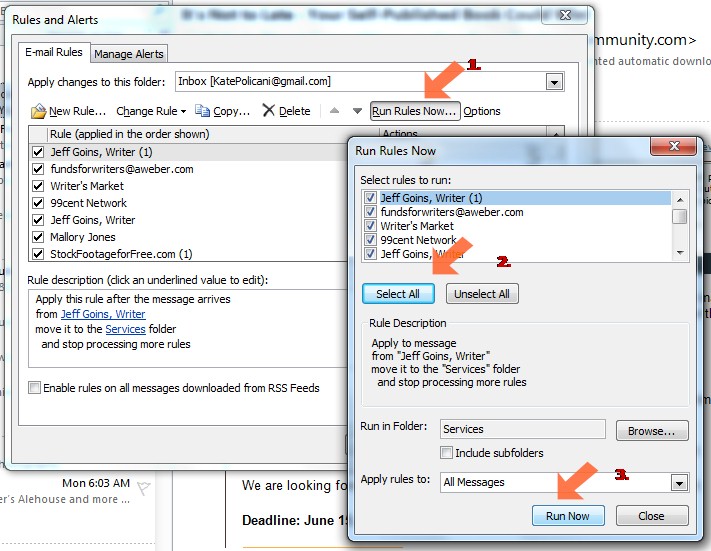Click the Services folder link
Image resolution: width=711 pixels, height=551 pixels.
(125, 329)
